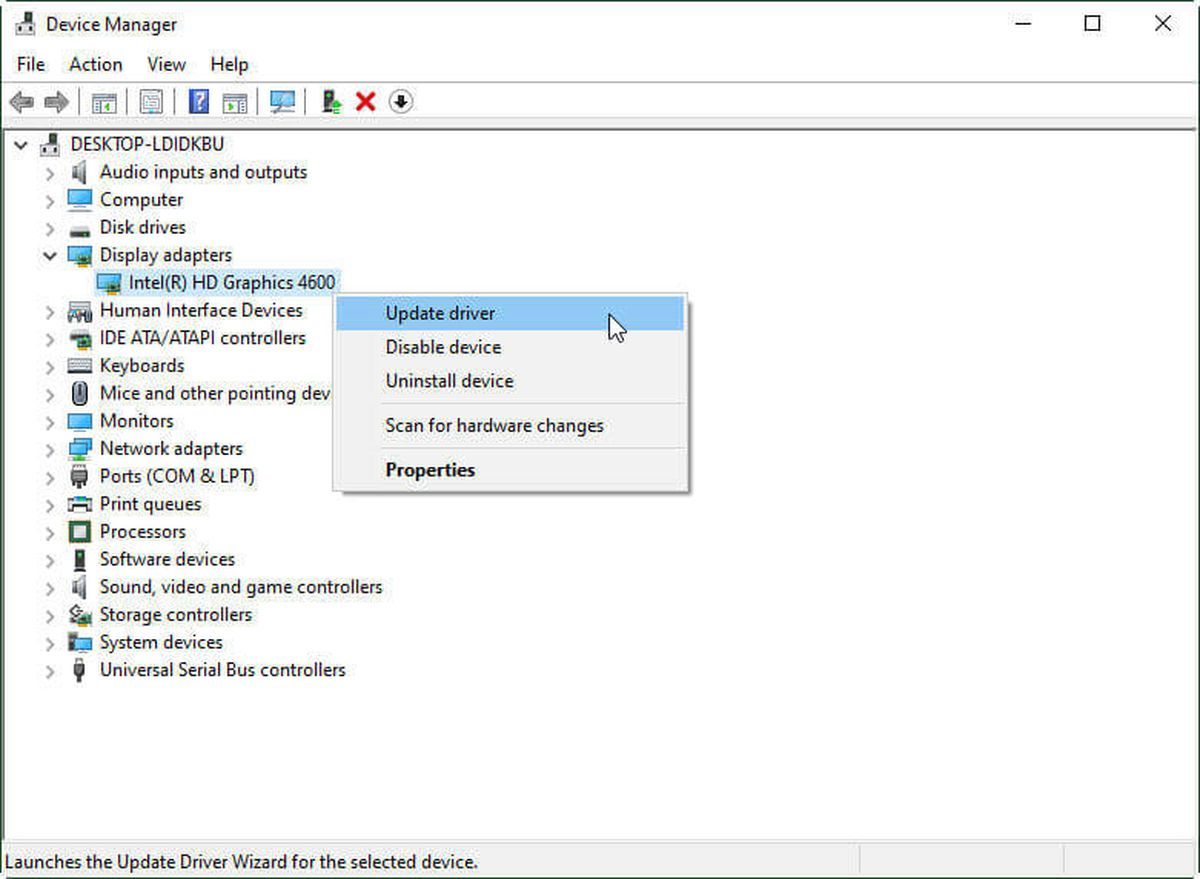
Task: Open Properties from the context menu
Action: tap(510, 470)
